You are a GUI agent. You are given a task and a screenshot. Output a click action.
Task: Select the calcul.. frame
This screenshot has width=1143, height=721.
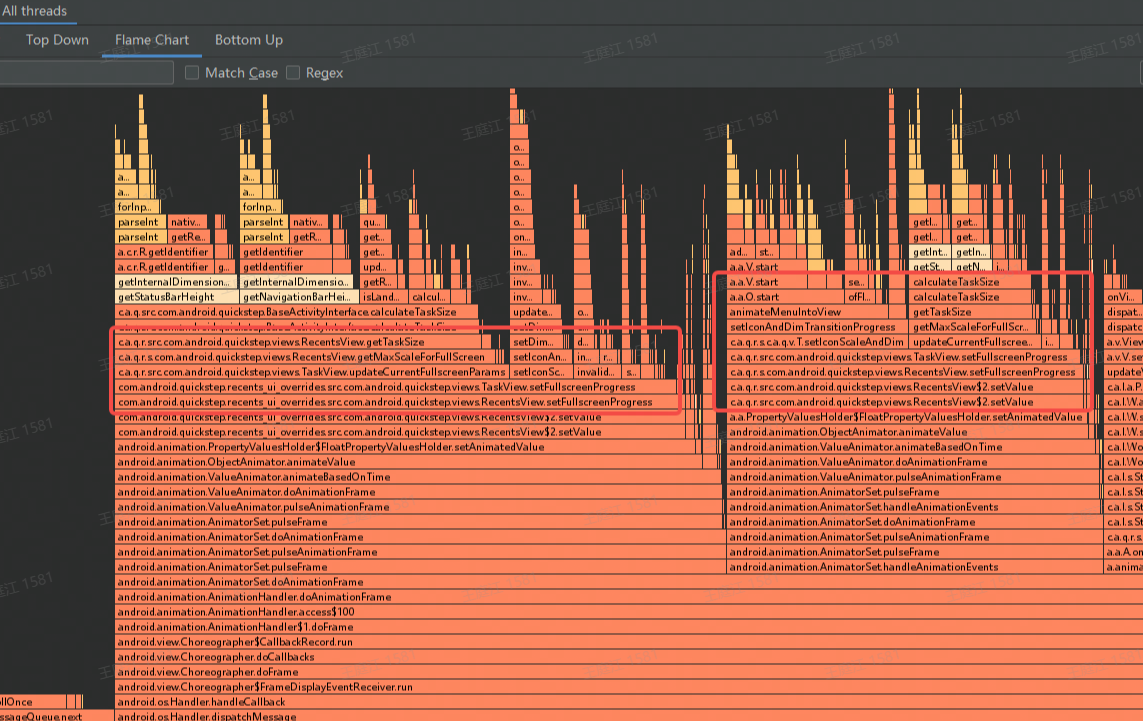pos(429,297)
